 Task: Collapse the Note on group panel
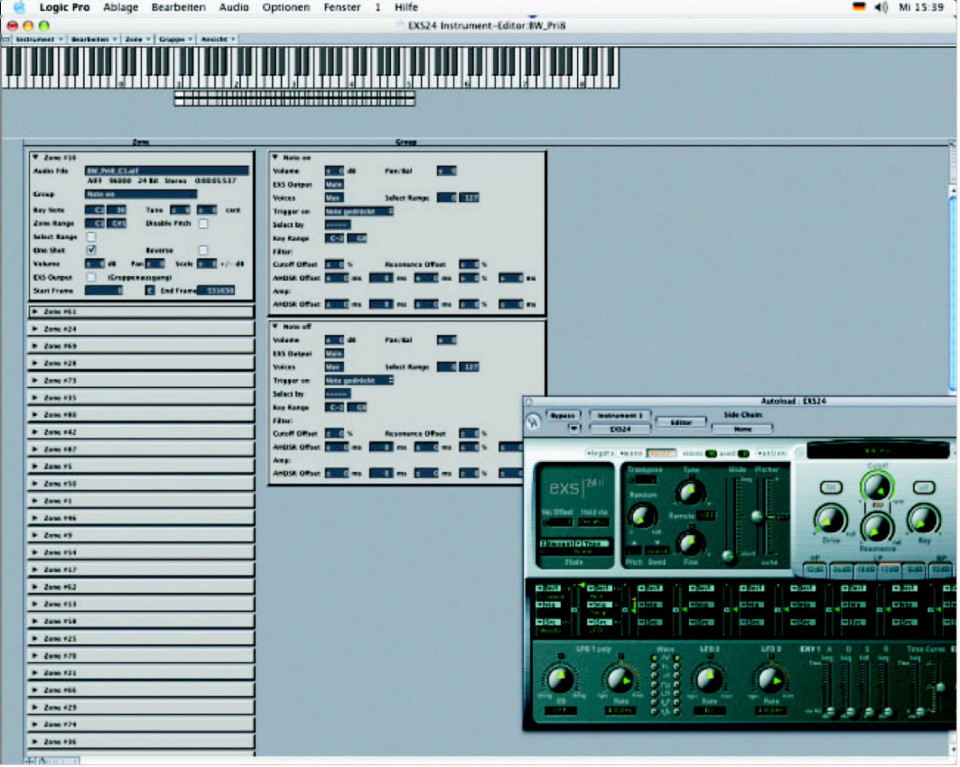click(276, 157)
